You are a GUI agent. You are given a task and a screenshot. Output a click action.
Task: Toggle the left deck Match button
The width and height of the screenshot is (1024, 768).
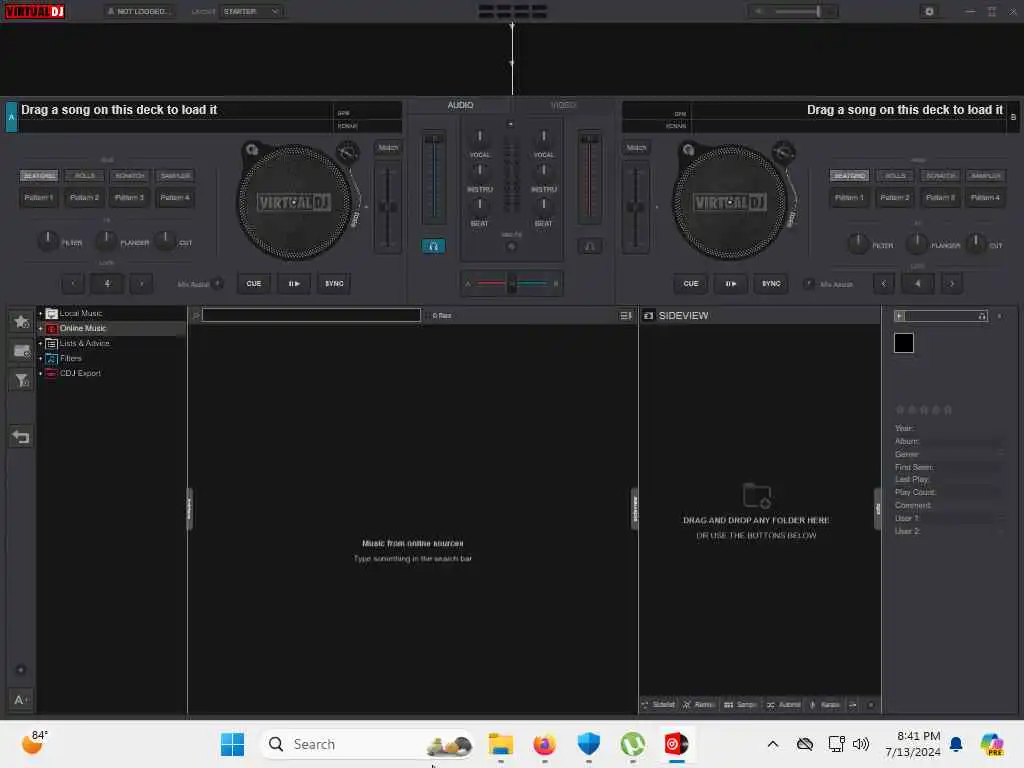[x=388, y=148]
